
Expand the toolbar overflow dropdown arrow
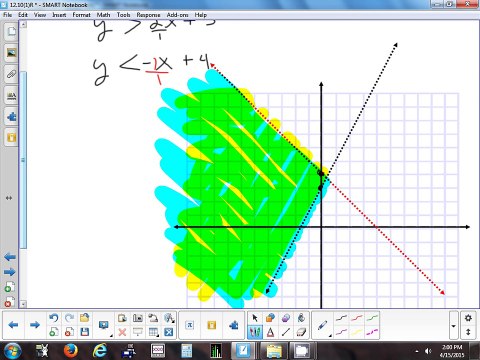(453, 326)
